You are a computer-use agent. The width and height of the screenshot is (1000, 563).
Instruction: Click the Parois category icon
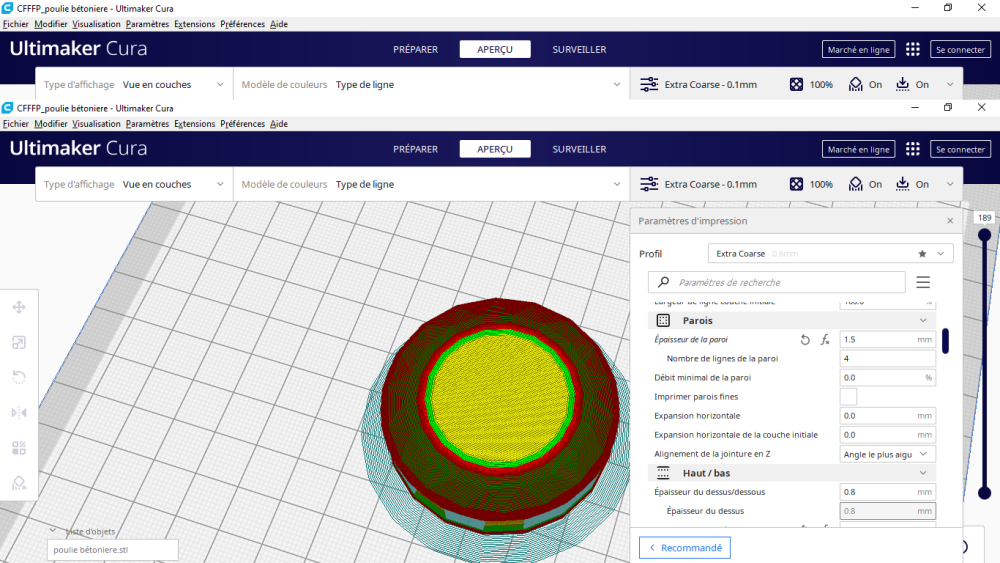(x=663, y=320)
